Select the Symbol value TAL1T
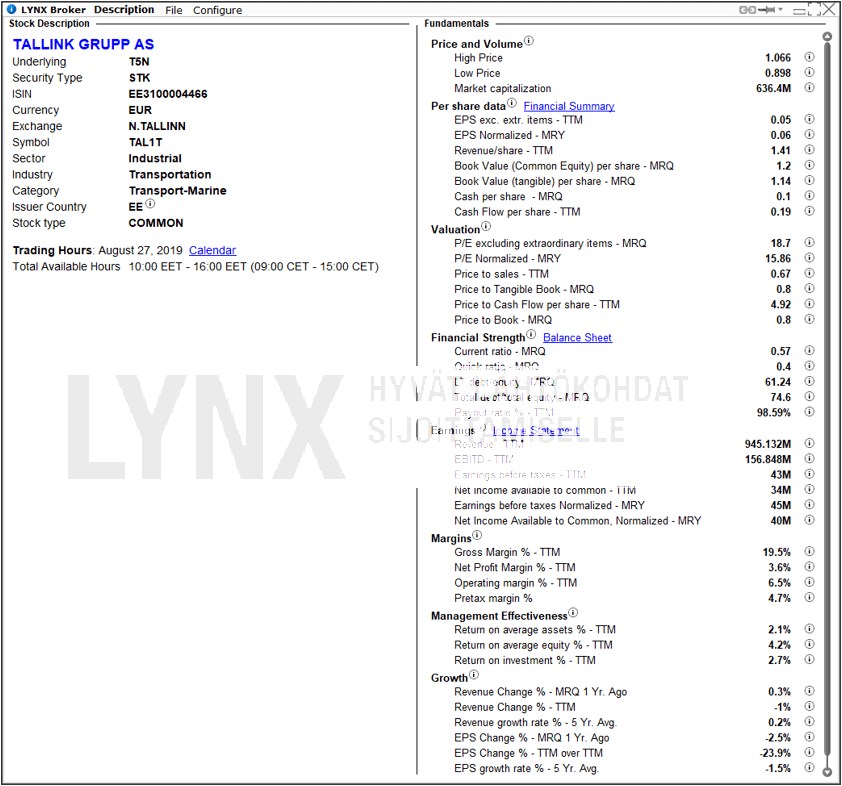The image size is (842, 786). [146, 142]
